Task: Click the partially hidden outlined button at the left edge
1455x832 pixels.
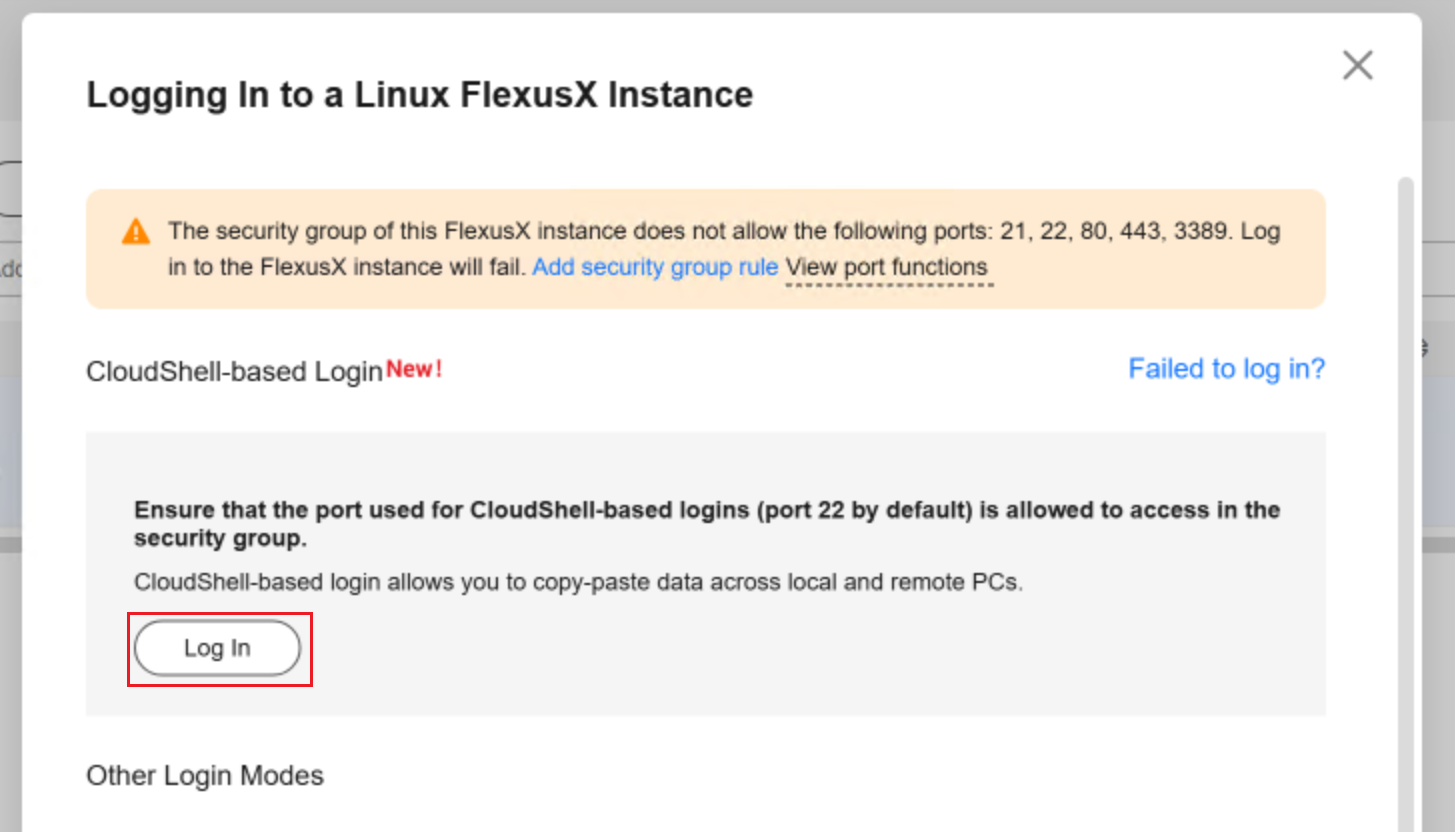Action: [10, 189]
